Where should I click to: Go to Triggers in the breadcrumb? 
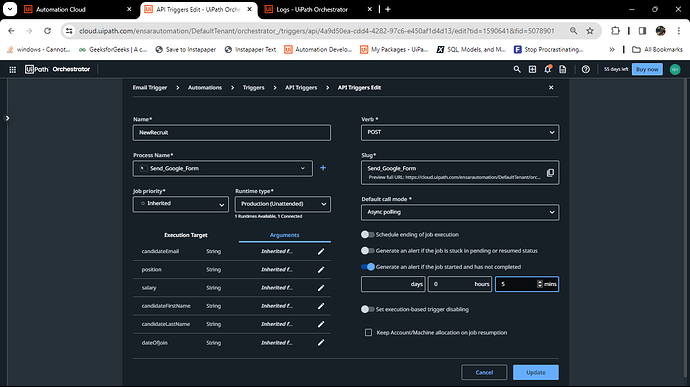tap(253, 88)
